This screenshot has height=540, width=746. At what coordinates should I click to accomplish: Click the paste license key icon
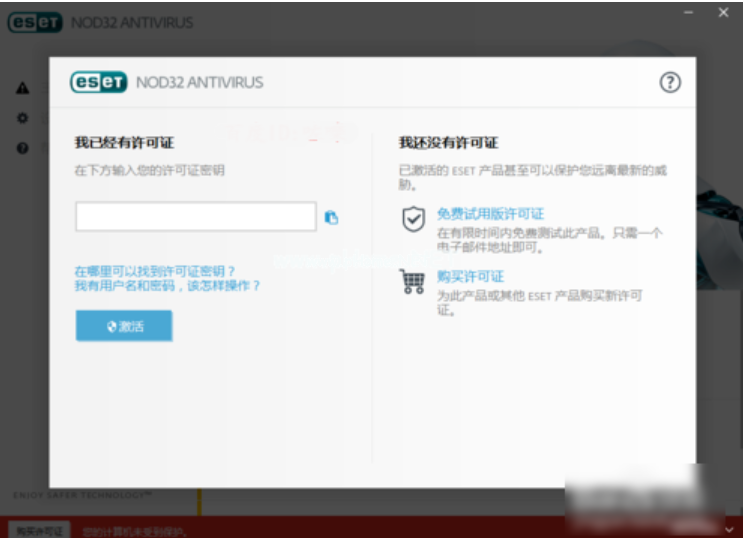331,217
